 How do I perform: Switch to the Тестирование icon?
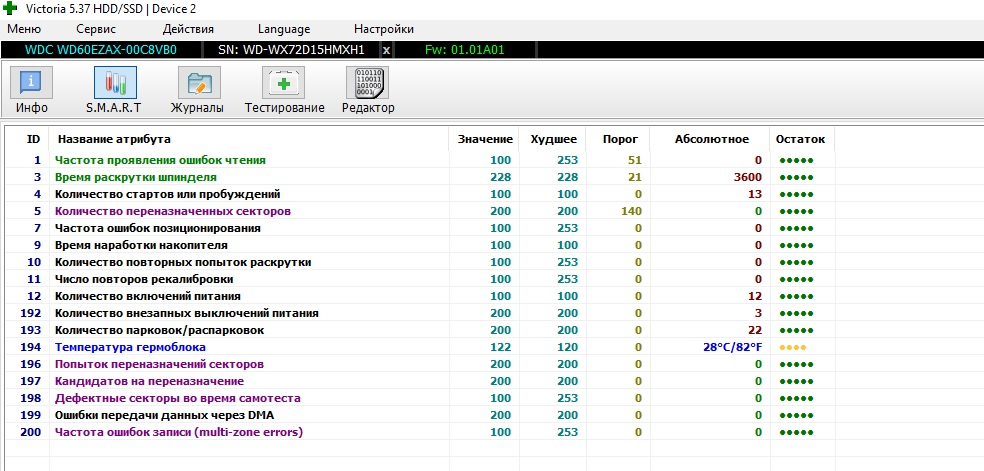284,83
